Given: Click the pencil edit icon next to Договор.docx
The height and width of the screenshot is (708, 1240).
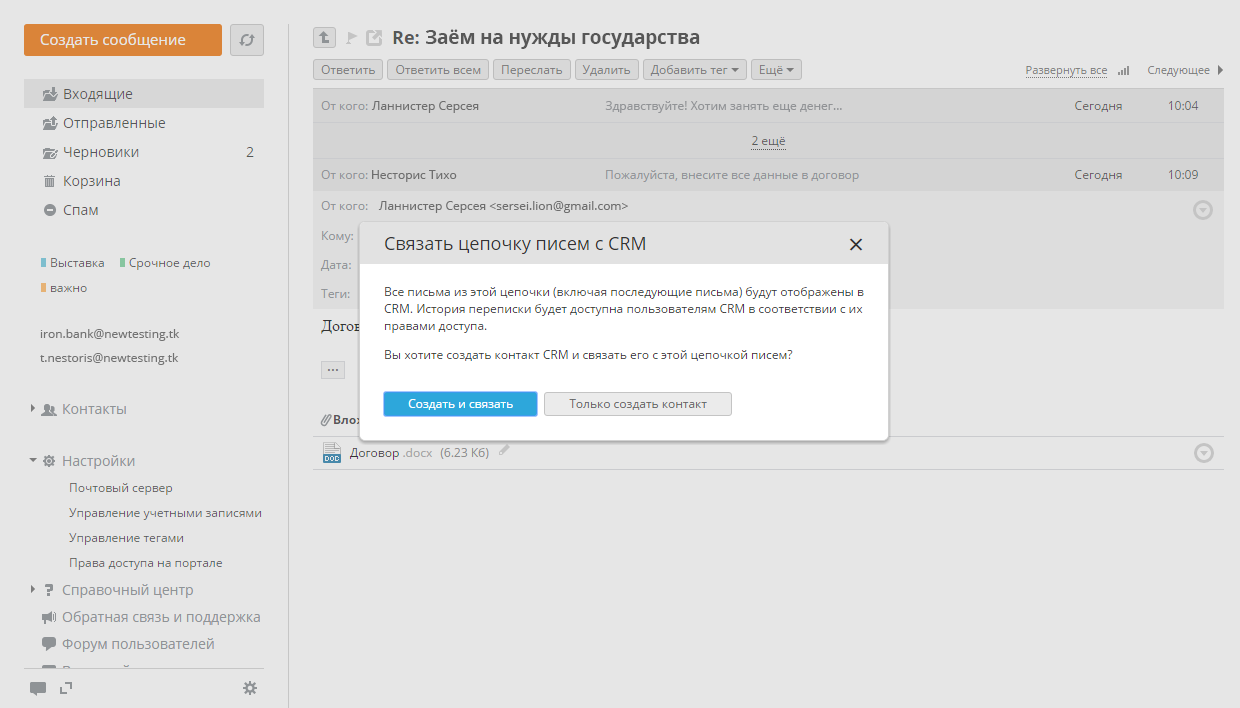Looking at the screenshot, I should tap(505, 451).
